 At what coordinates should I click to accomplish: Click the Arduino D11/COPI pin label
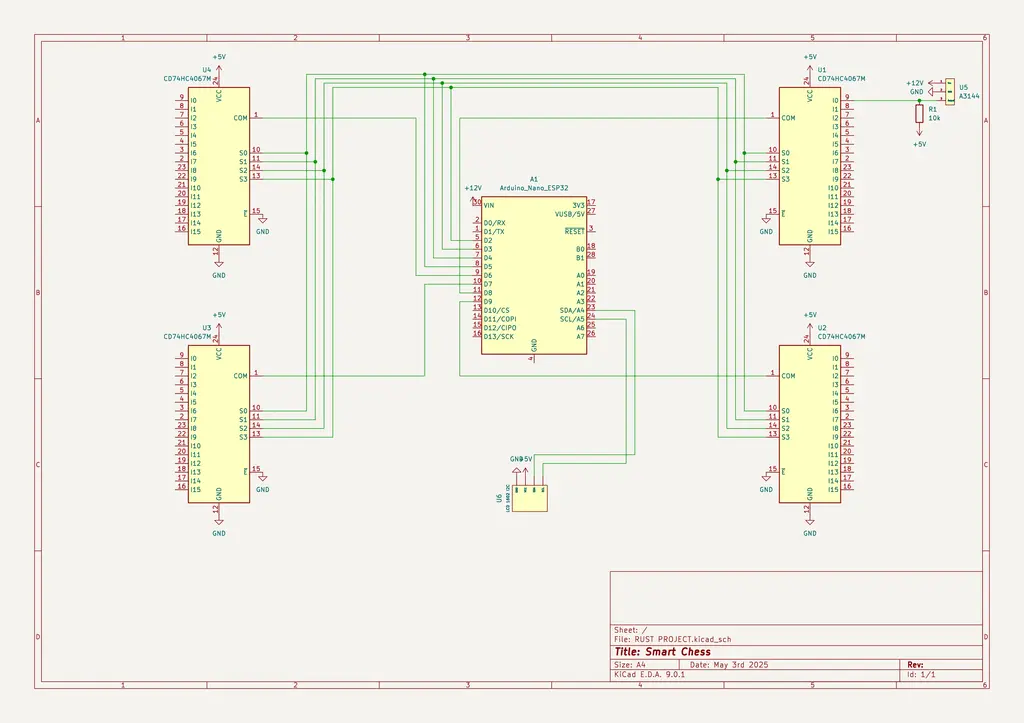point(500,319)
